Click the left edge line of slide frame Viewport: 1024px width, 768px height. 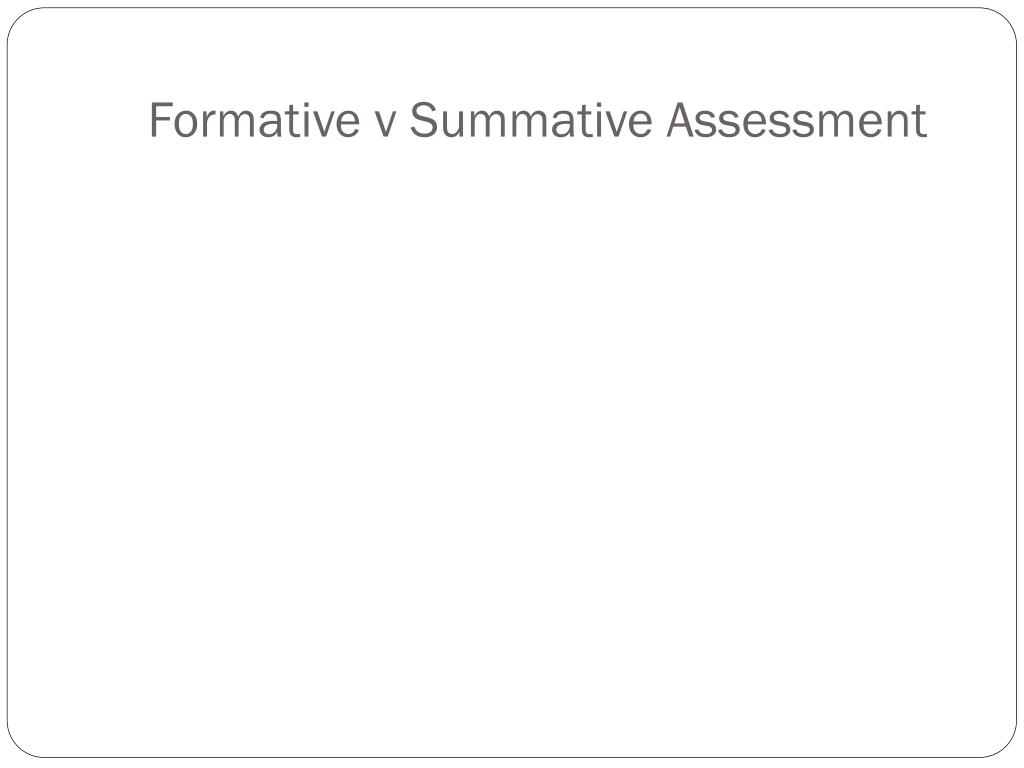[8, 383]
